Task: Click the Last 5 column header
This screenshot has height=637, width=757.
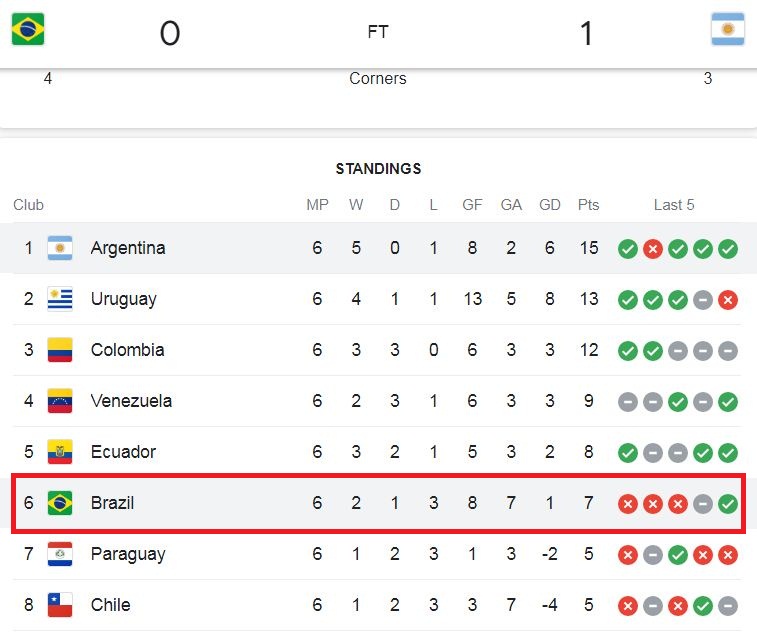Action: (x=674, y=205)
